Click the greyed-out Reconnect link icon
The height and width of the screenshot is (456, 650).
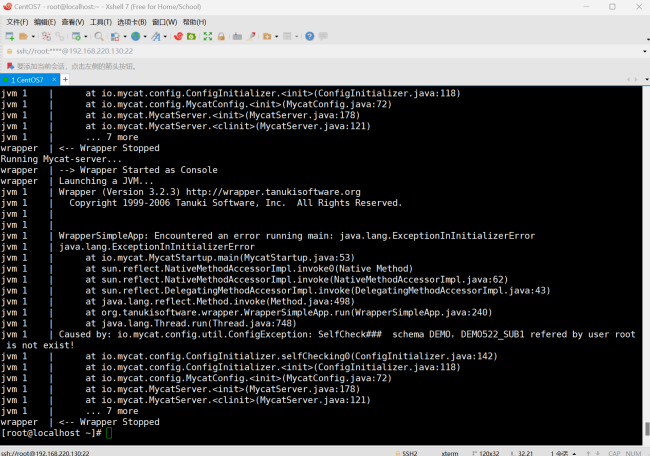point(60,36)
